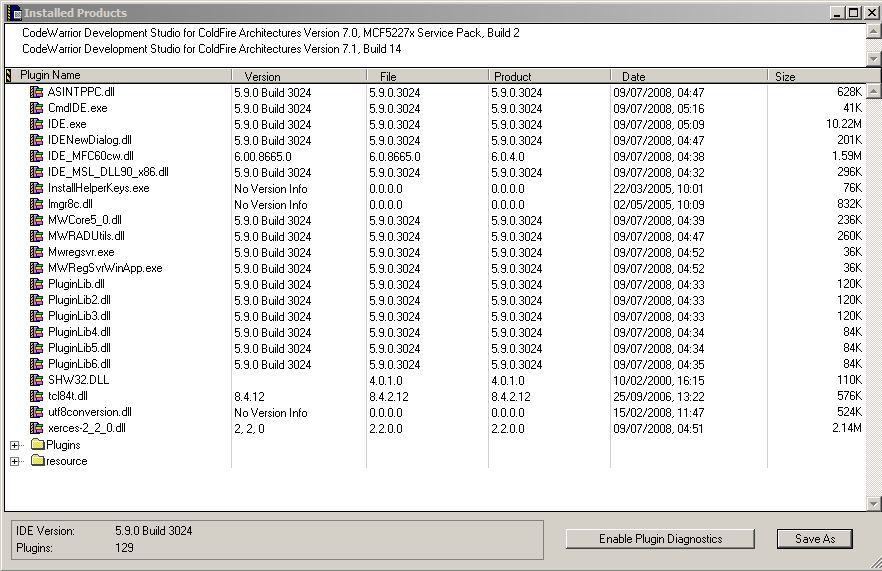
Task: Click the Plugins folder icon
Action: coord(38,444)
